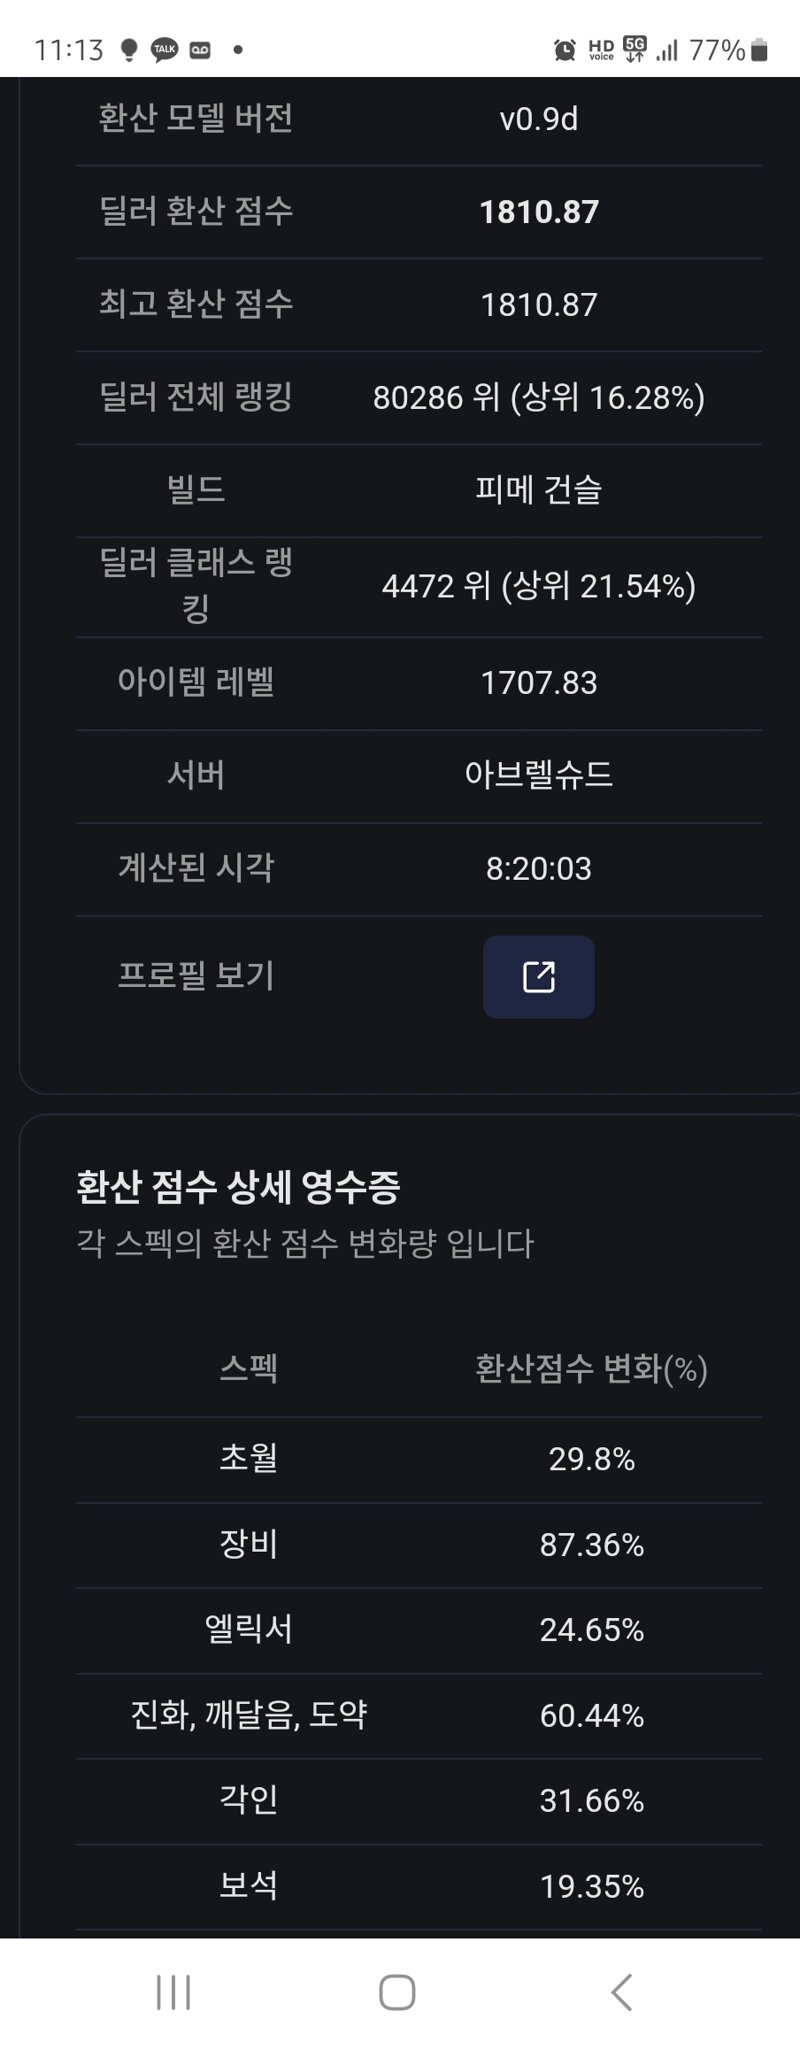This screenshot has height=2050, width=800.
Task: Tap the 보석 row showing 19.35%
Action: [418, 1887]
